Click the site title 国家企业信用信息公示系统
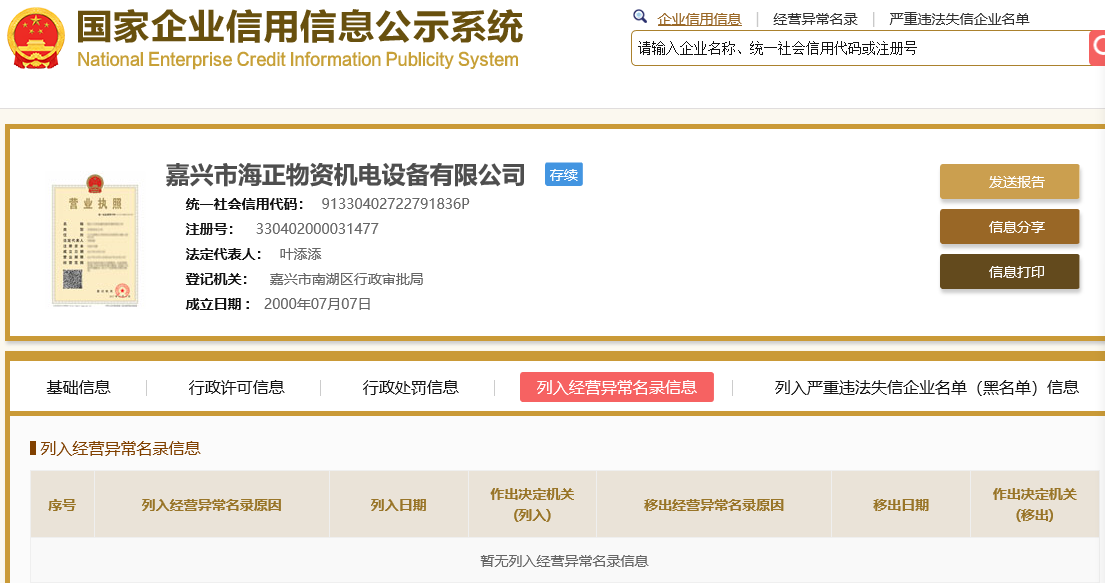1105x583 pixels. 300,27
